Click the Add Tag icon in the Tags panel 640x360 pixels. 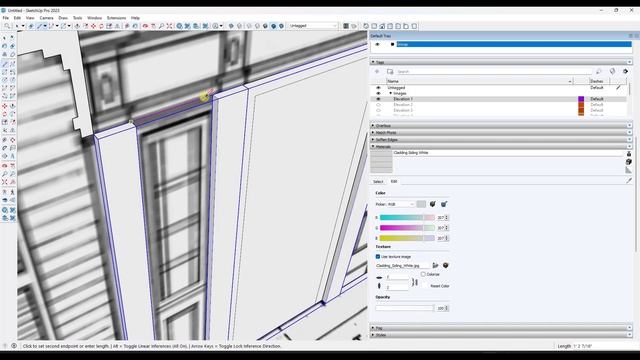(x=377, y=71)
